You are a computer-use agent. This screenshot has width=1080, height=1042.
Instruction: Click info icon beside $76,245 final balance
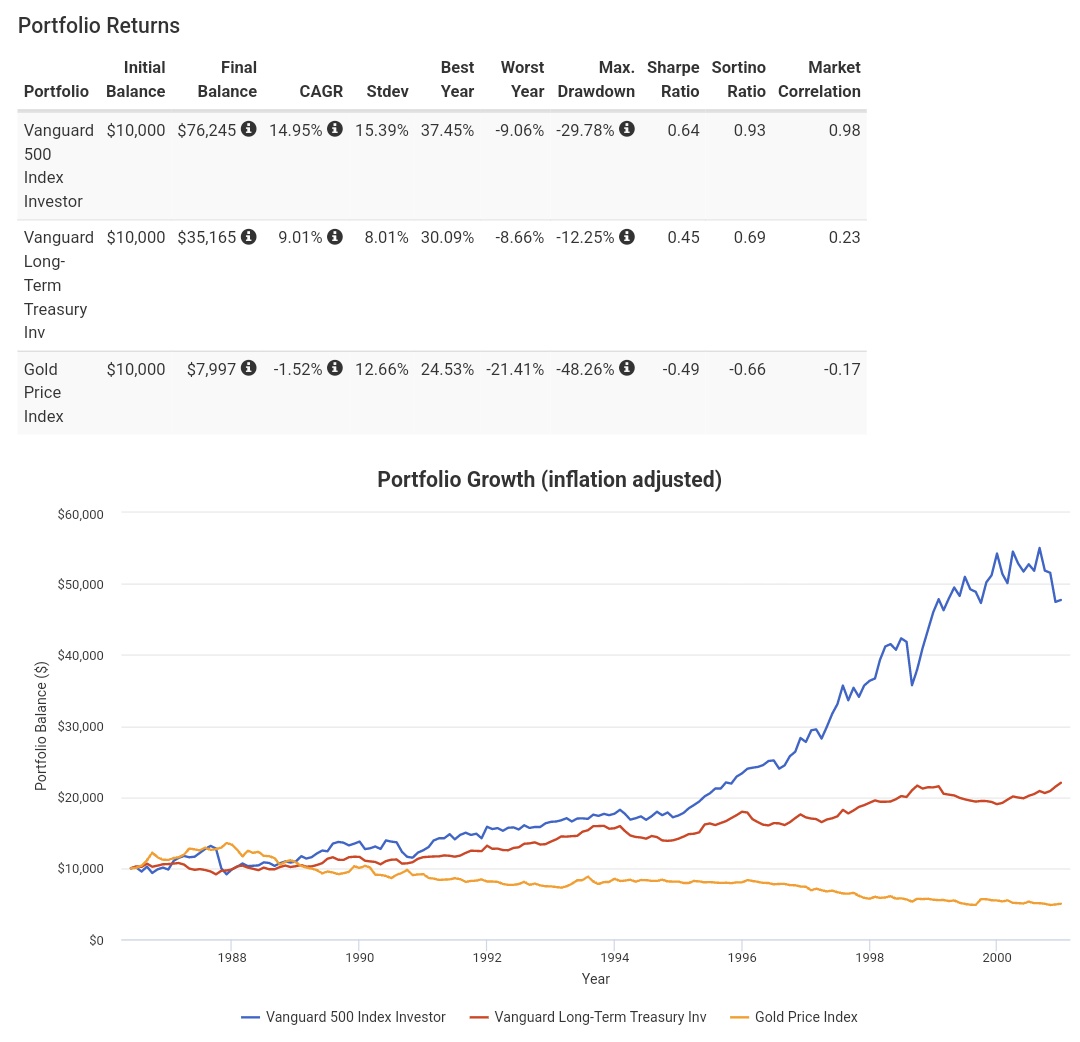point(249,129)
